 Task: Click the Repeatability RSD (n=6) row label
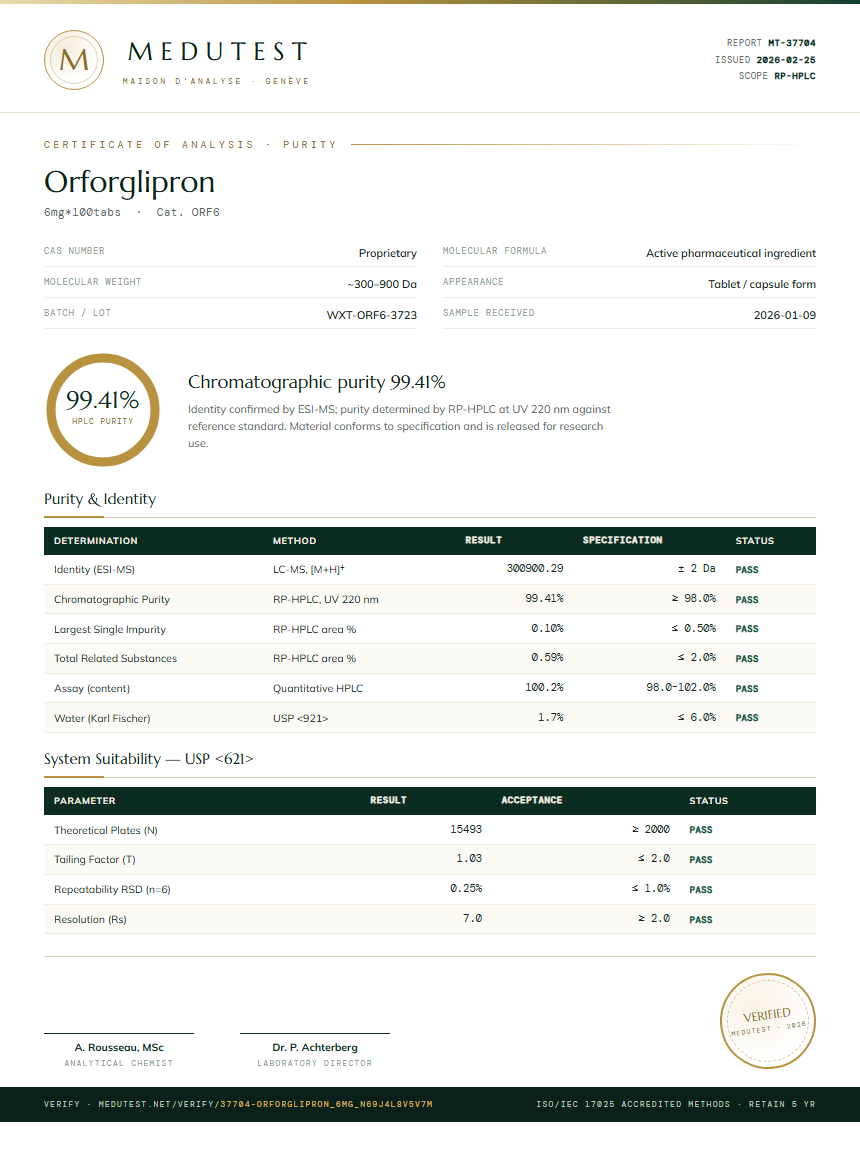coord(112,890)
